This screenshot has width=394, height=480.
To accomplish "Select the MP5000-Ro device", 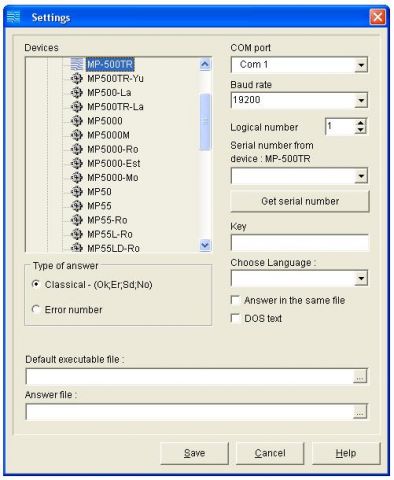I will pyautogui.click(x=113, y=149).
